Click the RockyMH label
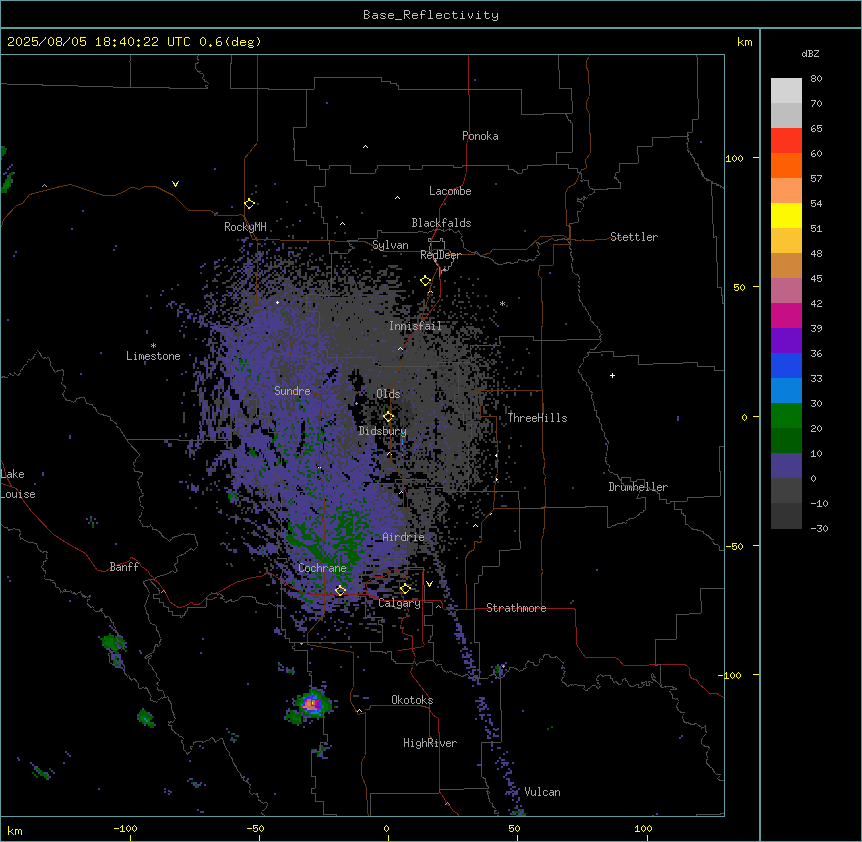862x842 pixels. pos(245,226)
